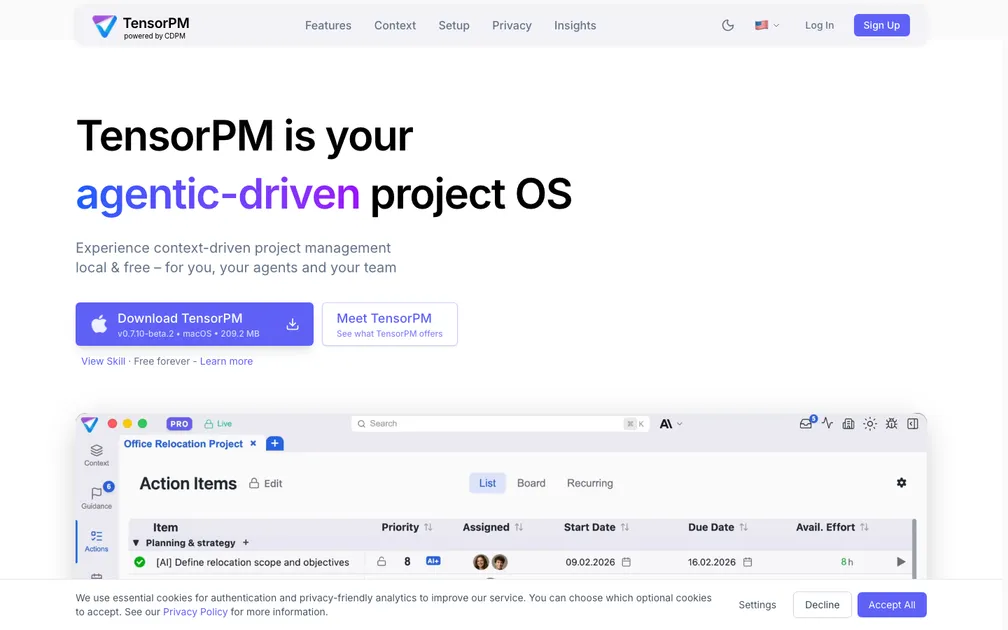
Task: Click the TensorPM logo in header
Action: tap(141, 26)
